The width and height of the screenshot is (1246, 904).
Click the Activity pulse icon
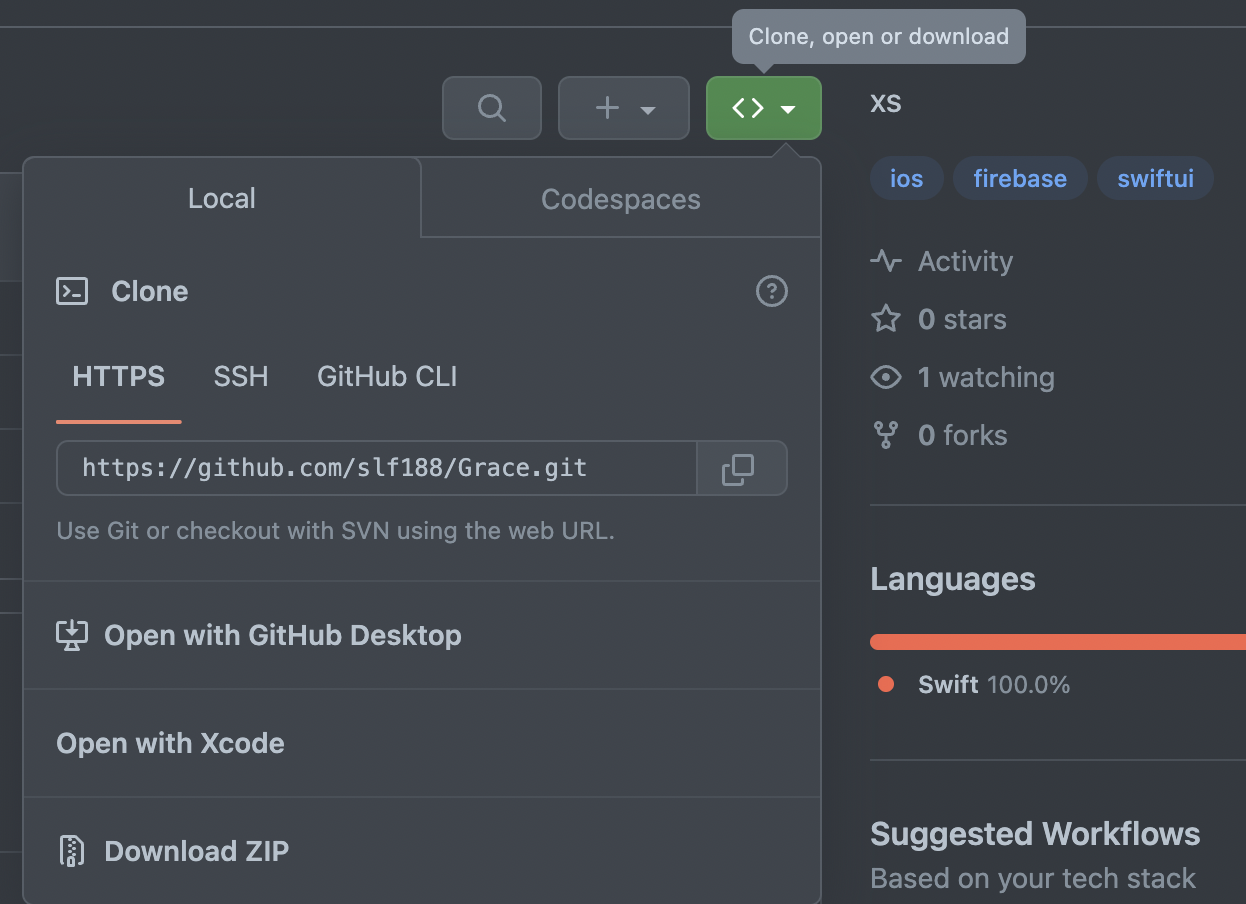(x=886, y=261)
